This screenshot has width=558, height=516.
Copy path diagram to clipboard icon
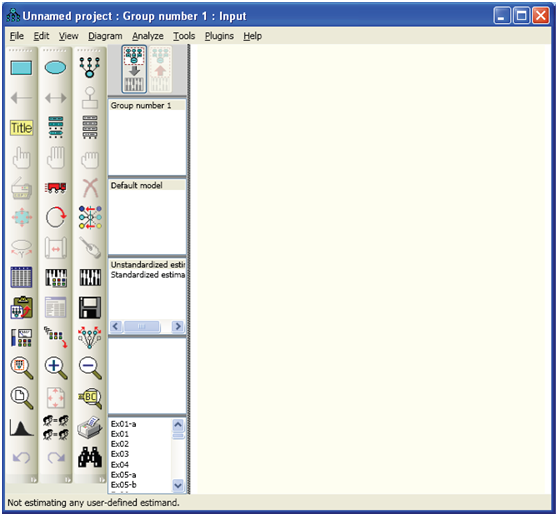(x=21, y=307)
